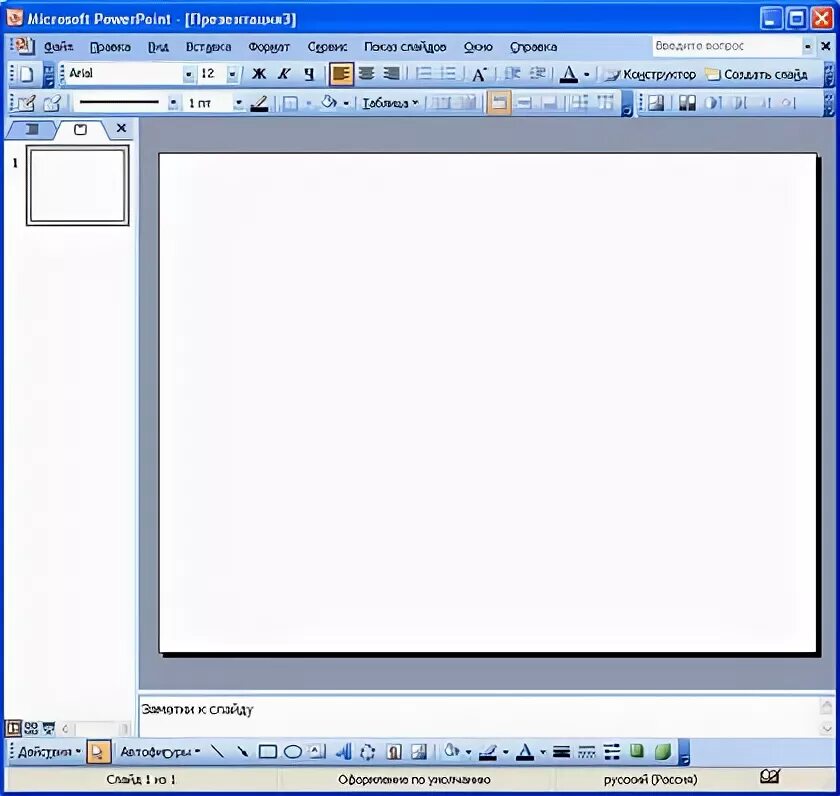
Task: Click the Создать слайд button
Action: pyautogui.click(x=756, y=74)
